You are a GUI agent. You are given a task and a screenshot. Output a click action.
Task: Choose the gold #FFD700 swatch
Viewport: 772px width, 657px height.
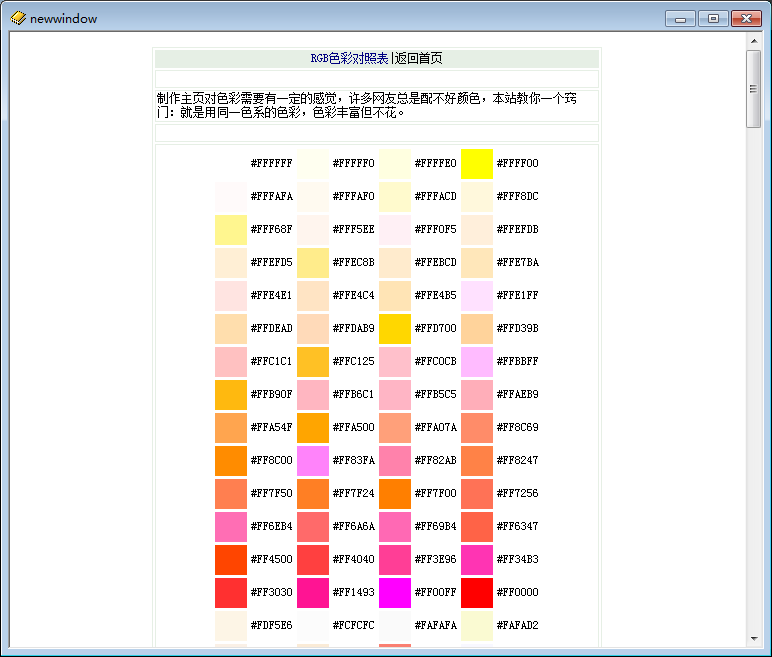point(395,329)
